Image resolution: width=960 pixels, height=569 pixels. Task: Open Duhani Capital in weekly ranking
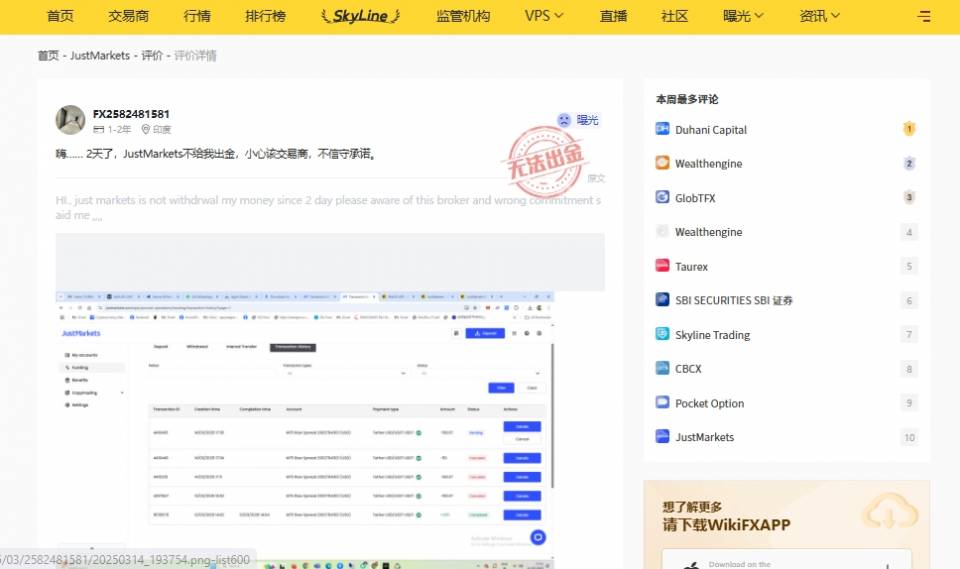coord(711,130)
